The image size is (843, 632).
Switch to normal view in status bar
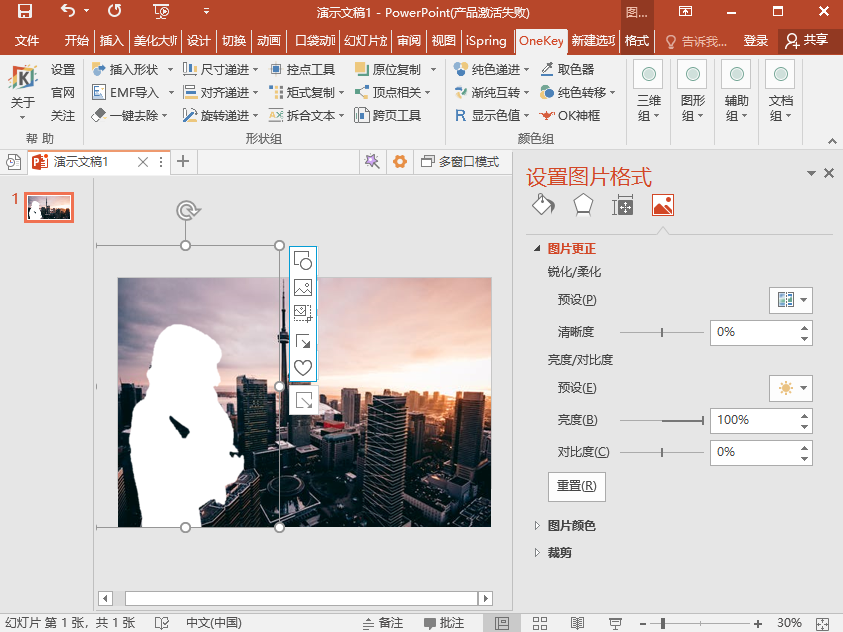[502, 623]
